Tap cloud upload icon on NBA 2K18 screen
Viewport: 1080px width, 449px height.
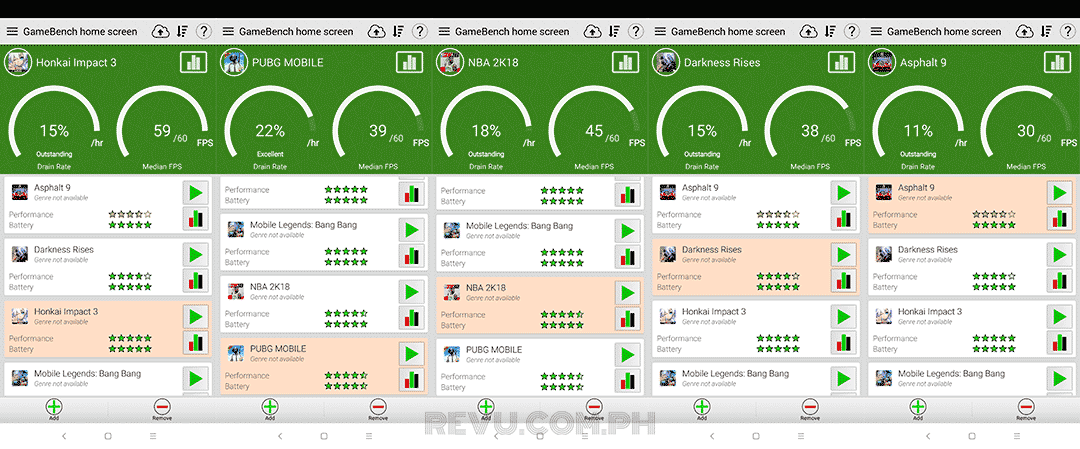coord(592,32)
